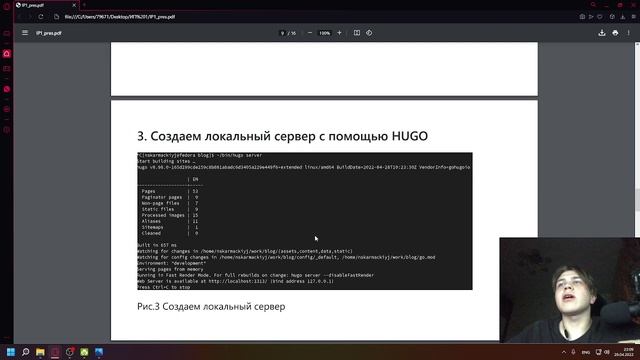Image resolution: width=640 pixels, height=360 pixels.
Task: Open a new tab with plus button
Action: pyautogui.click(x=84, y=5)
